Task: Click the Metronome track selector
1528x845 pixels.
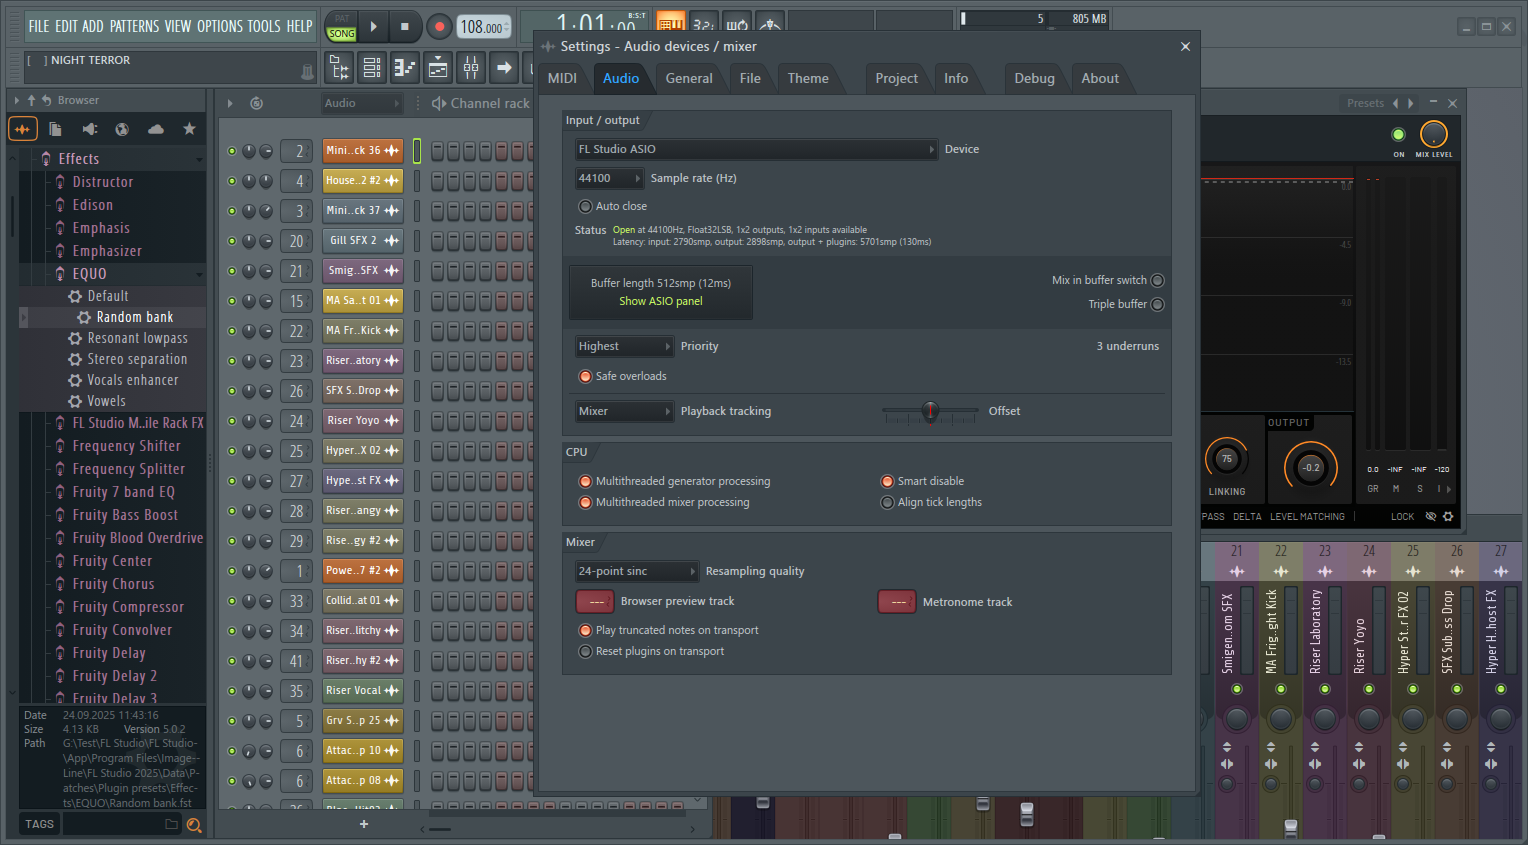Action: pyautogui.click(x=897, y=602)
